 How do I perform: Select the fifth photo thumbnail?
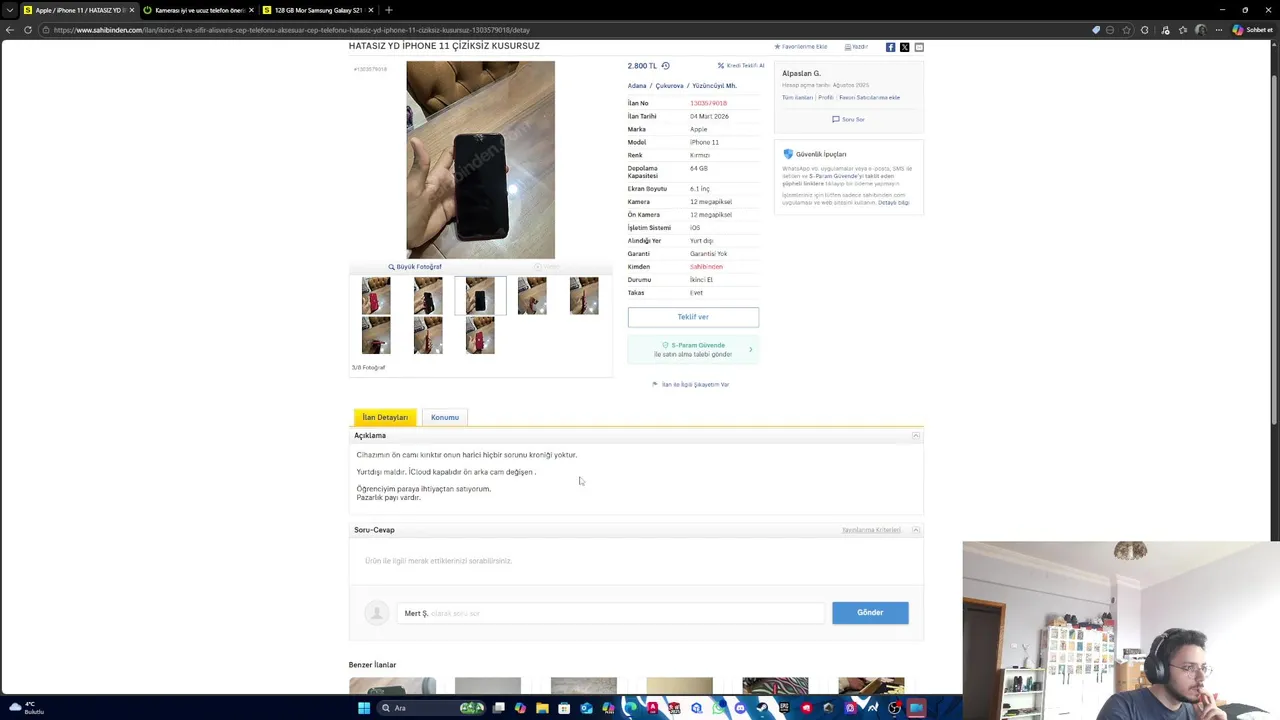tap(584, 296)
